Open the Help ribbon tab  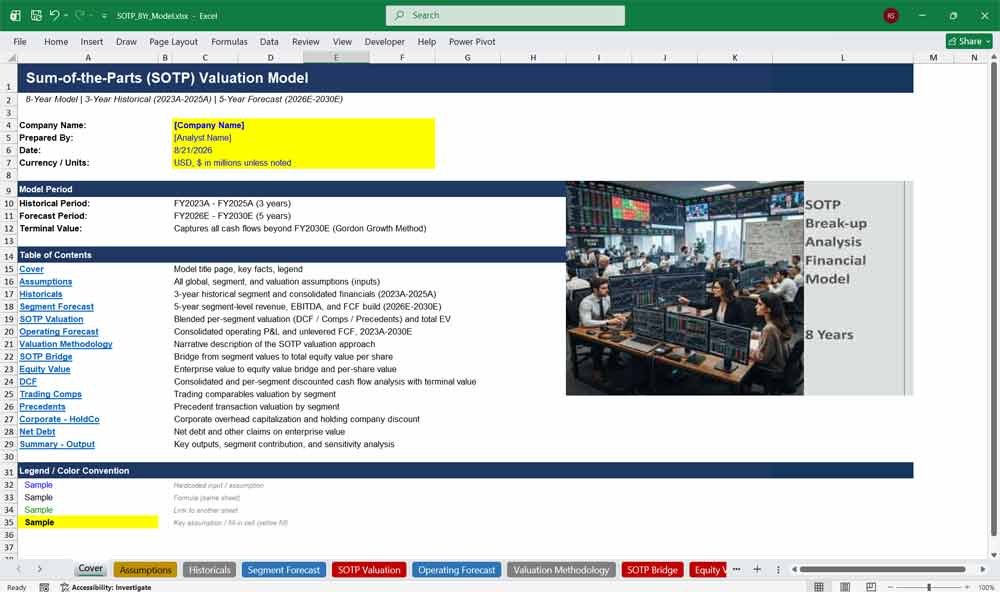pos(427,41)
